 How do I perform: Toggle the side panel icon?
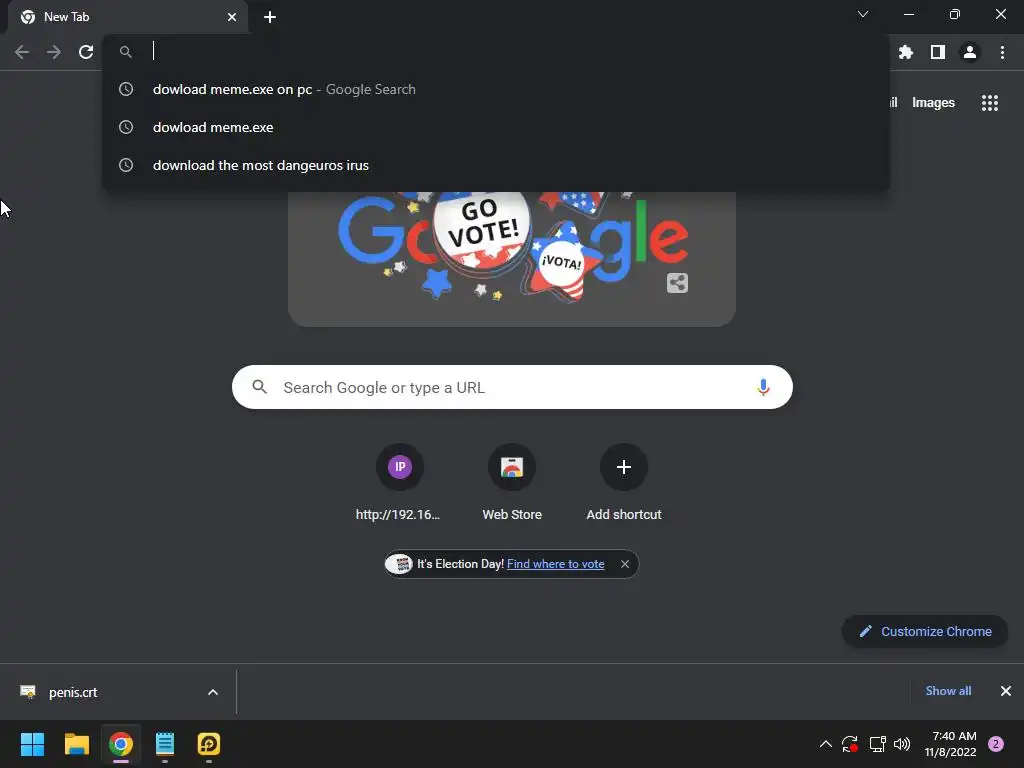pos(938,52)
